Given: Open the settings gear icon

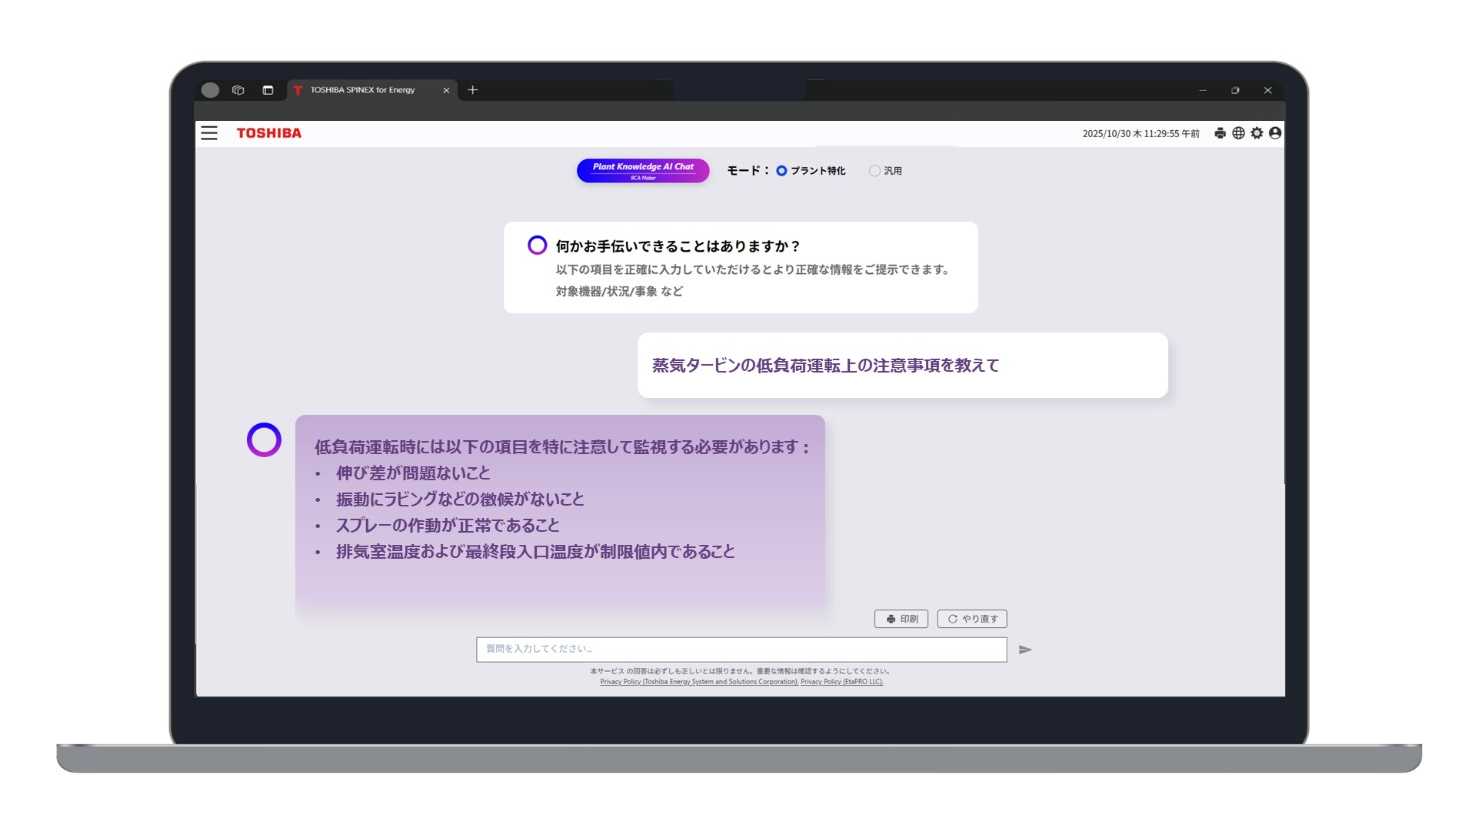Looking at the screenshot, I should [1257, 132].
